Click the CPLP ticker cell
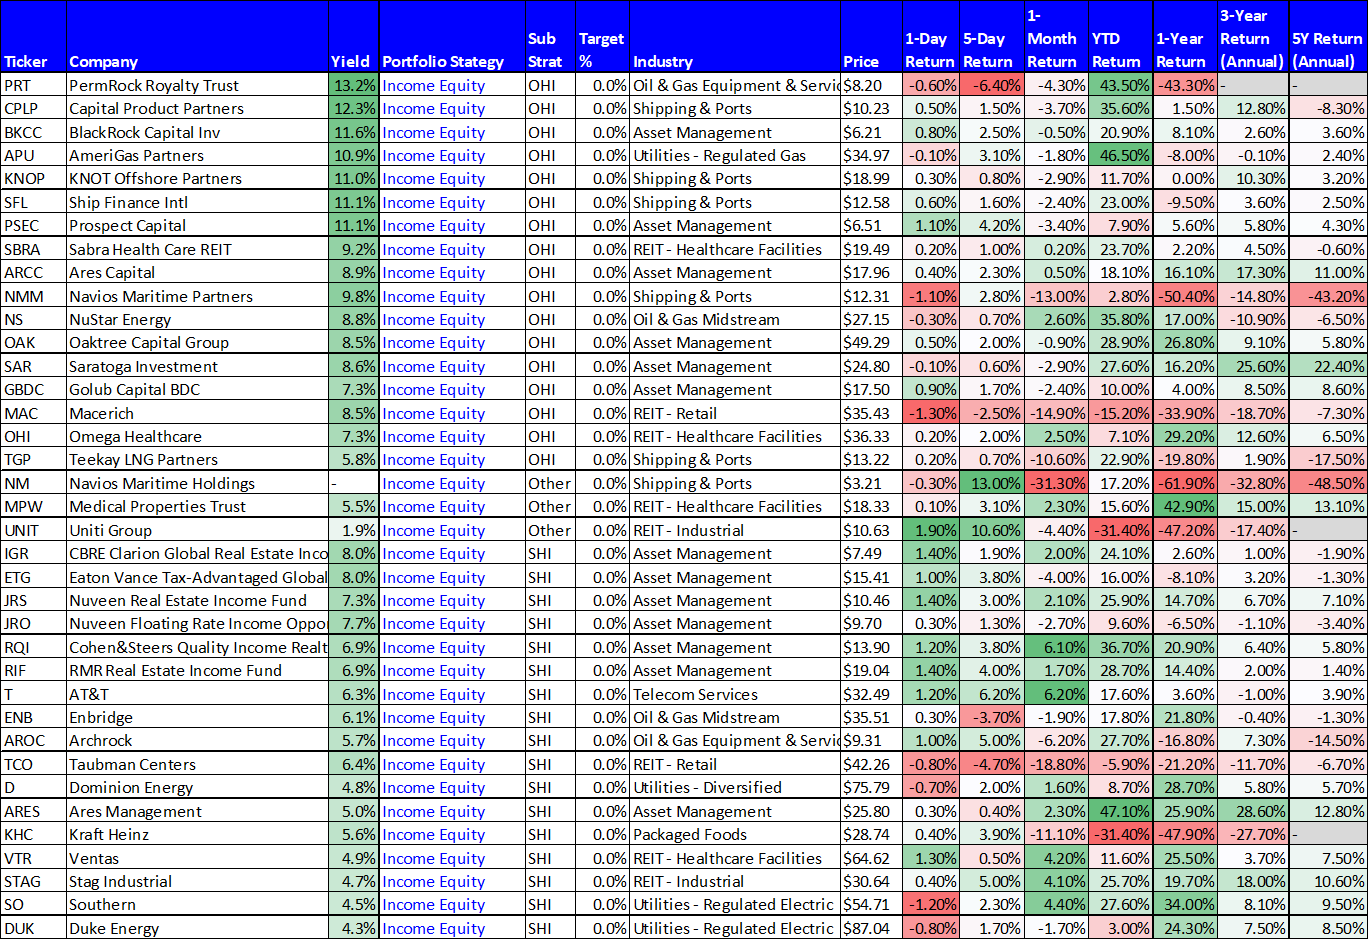 pyautogui.click(x=33, y=109)
